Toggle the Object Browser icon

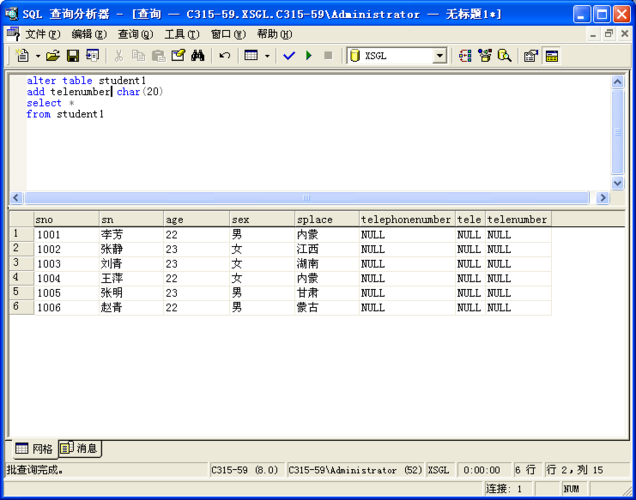click(x=485, y=56)
